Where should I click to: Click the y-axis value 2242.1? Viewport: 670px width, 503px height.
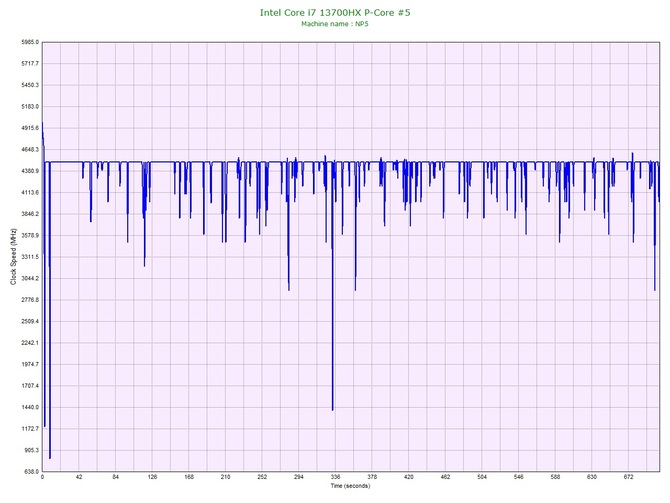coord(30,343)
